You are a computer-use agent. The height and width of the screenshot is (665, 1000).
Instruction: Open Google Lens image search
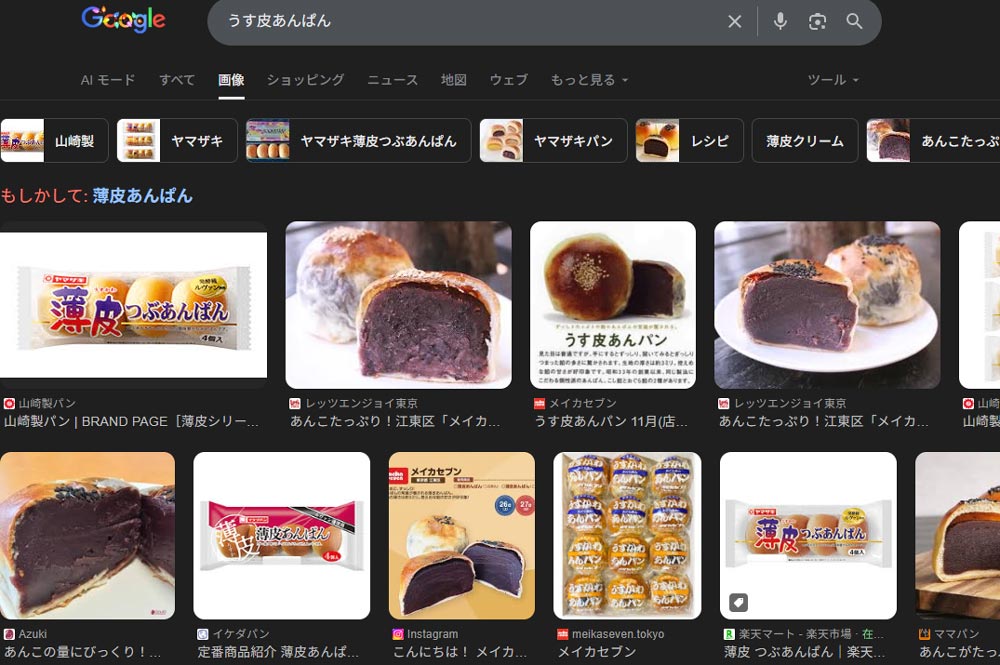click(819, 21)
